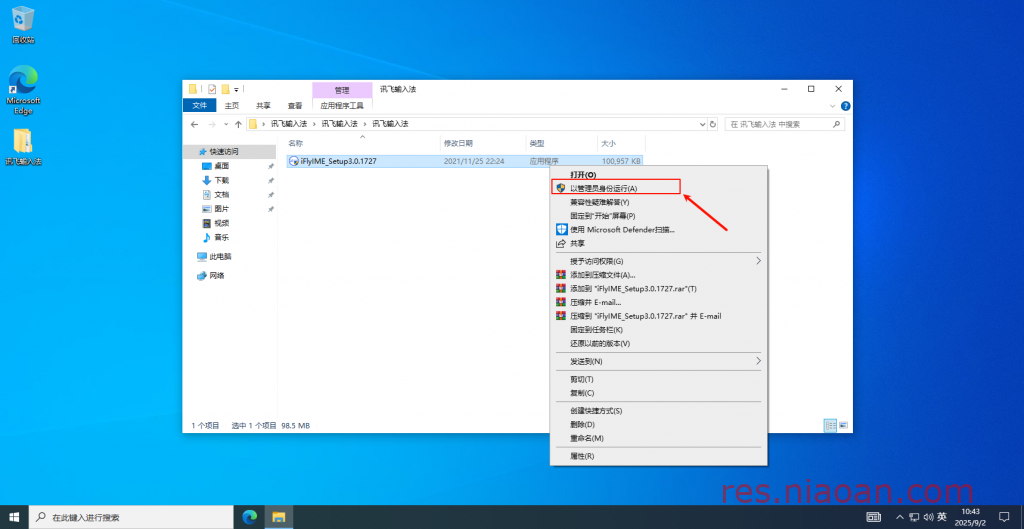Click 打开(O) in context menu
This screenshot has width=1024, height=529.
pyautogui.click(x=658, y=175)
